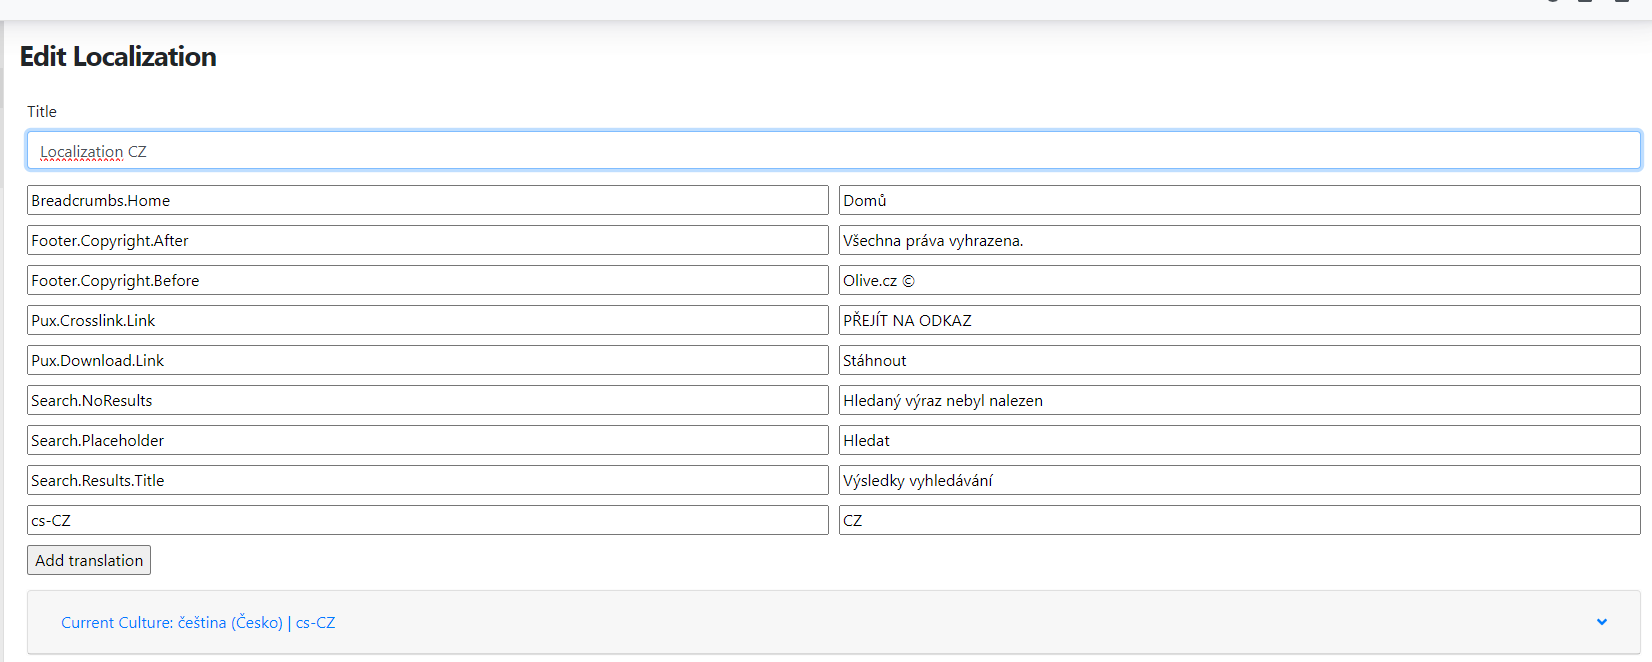Click the Search.NoResults key field
Screen dimensions: 1652x662
click(427, 400)
